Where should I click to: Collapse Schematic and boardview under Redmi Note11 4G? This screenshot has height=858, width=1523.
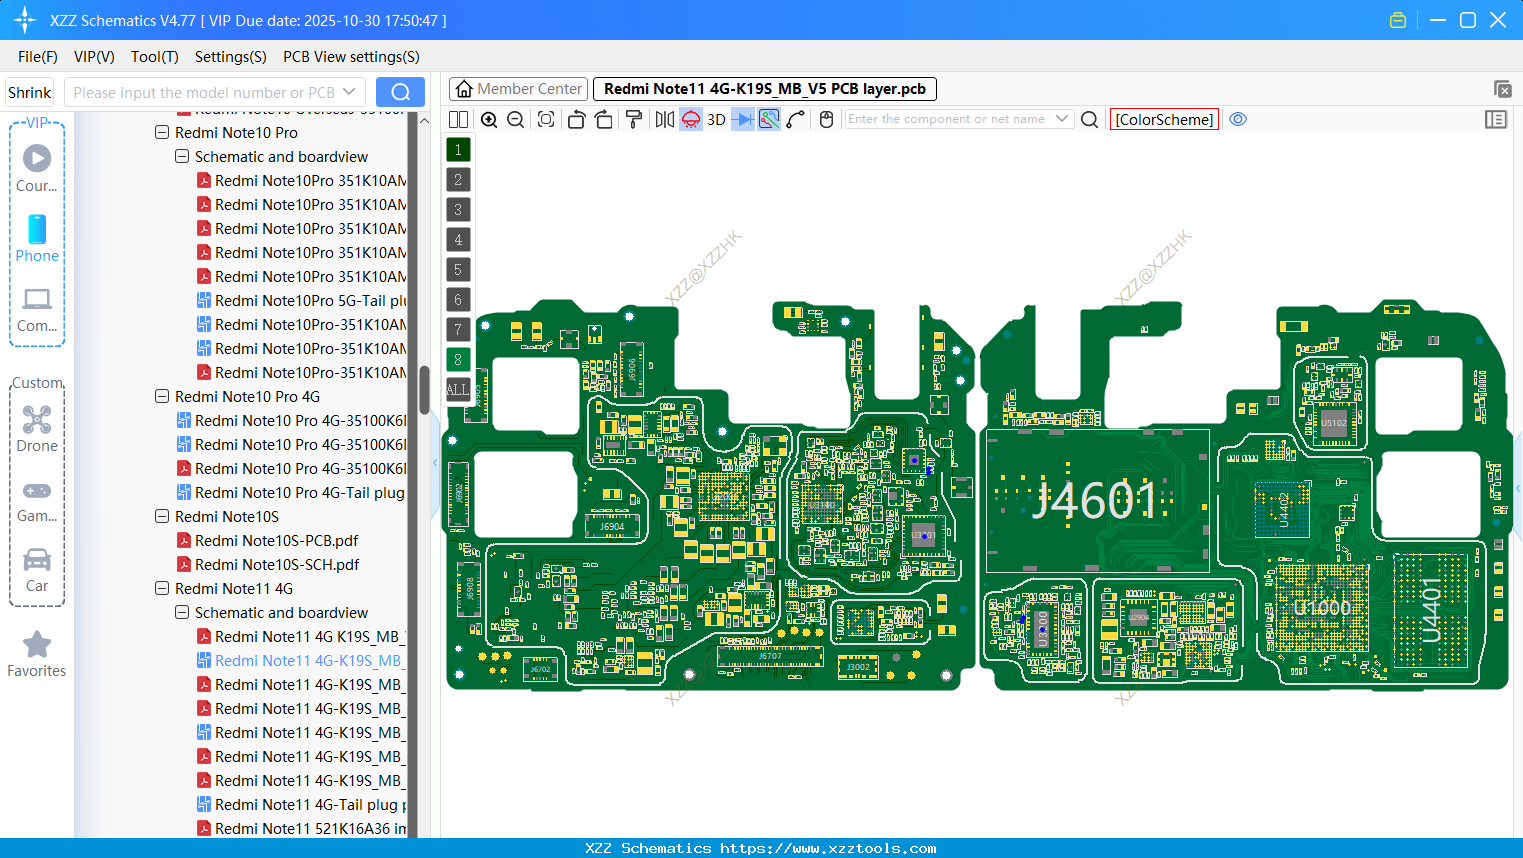click(x=182, y=612)
